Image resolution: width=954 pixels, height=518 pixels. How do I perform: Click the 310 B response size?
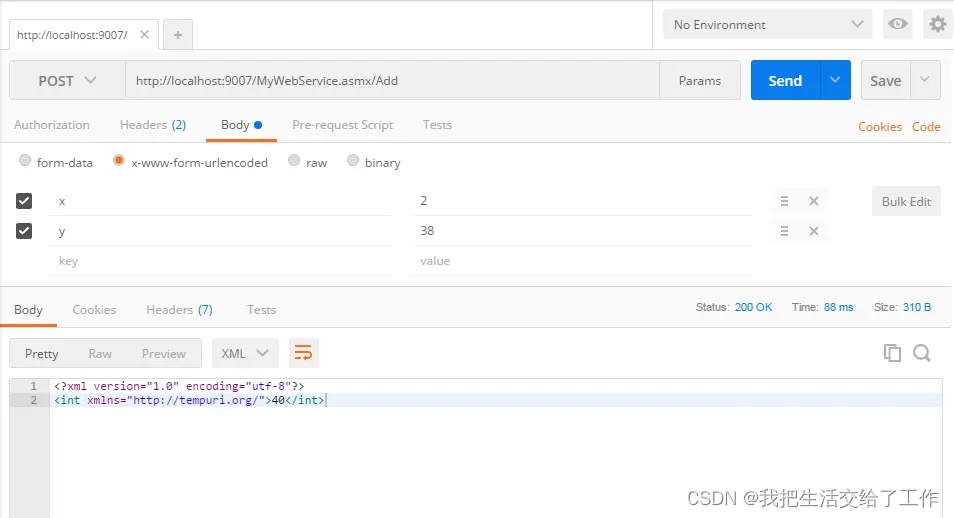917,307
